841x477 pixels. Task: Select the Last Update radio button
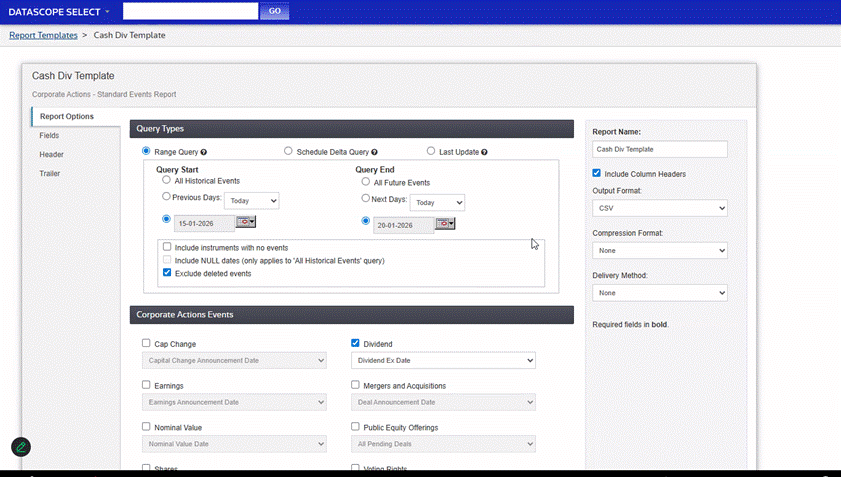[x=431, y=151]
